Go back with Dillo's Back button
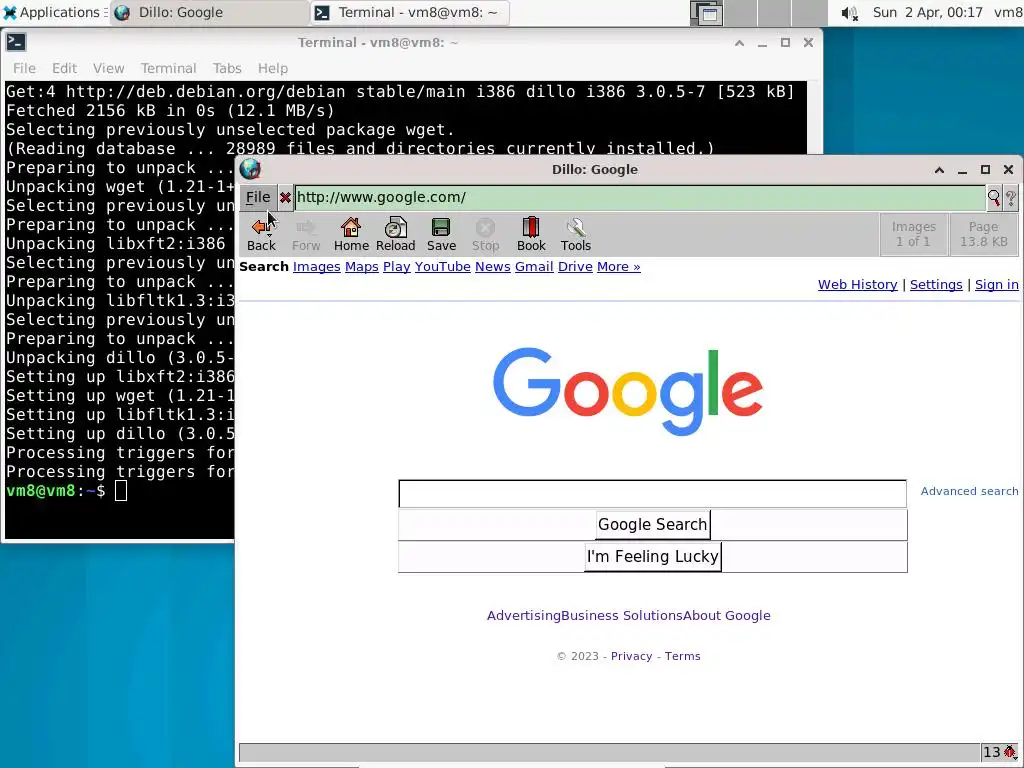The width and height of the screenshot is (1024, 768). pyautogui.click(x=261, y=234)
